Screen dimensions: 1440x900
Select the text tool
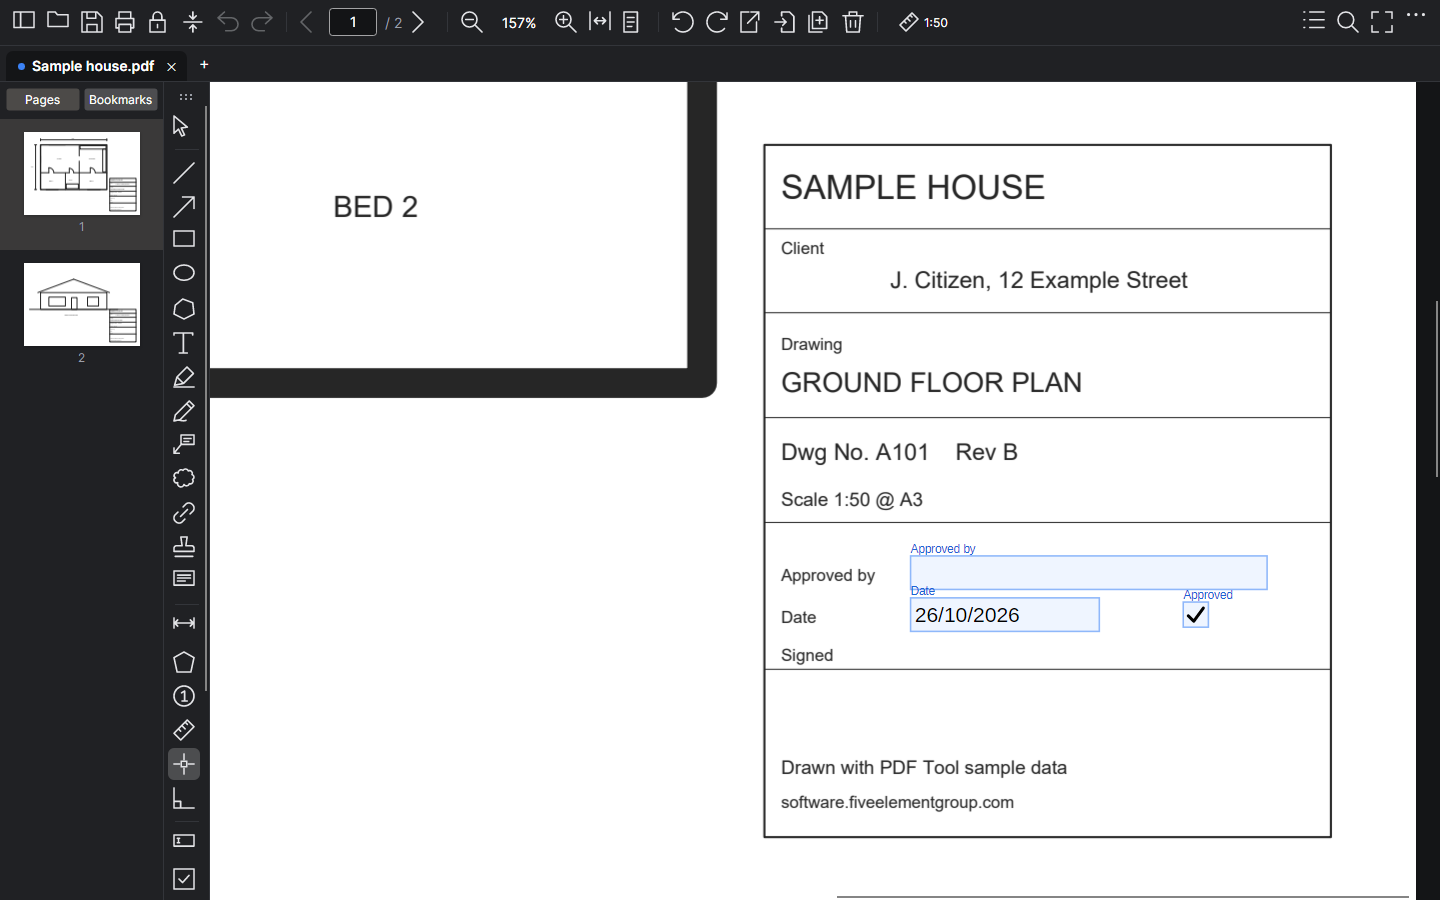click(x=184, y=343)
